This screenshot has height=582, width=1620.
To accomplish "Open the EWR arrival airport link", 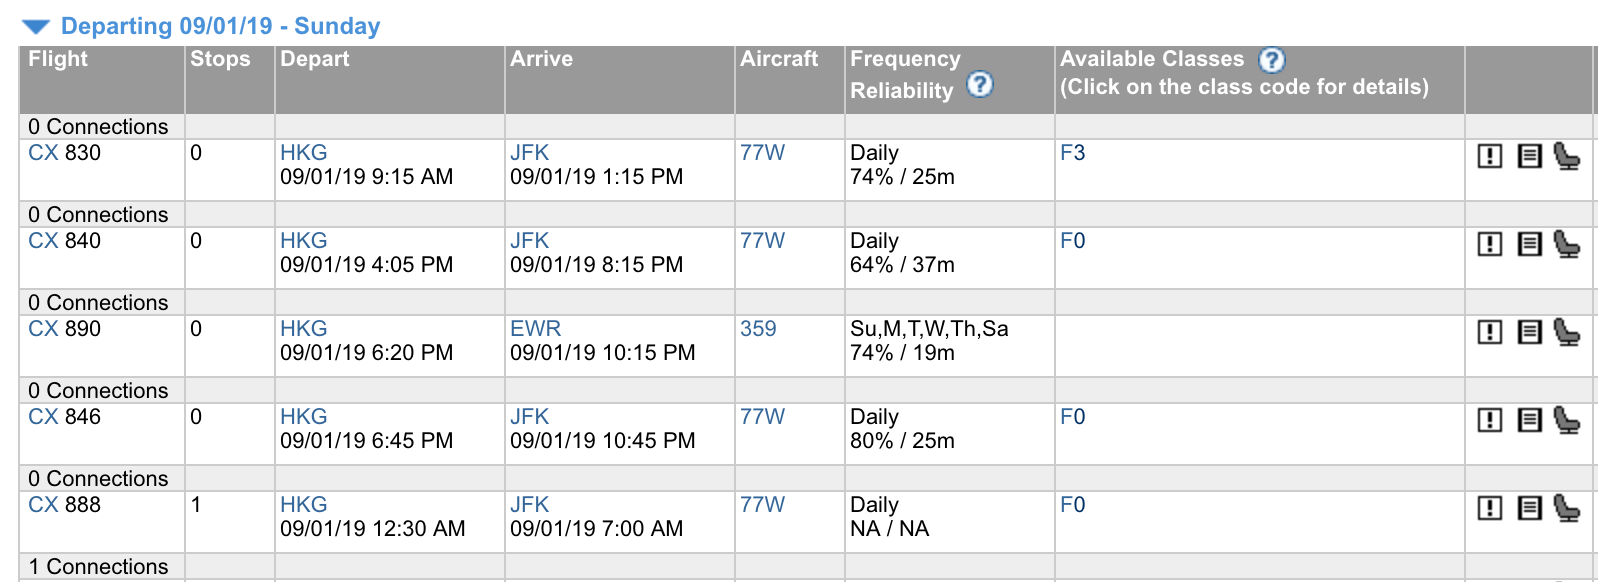I will (535, 329).
